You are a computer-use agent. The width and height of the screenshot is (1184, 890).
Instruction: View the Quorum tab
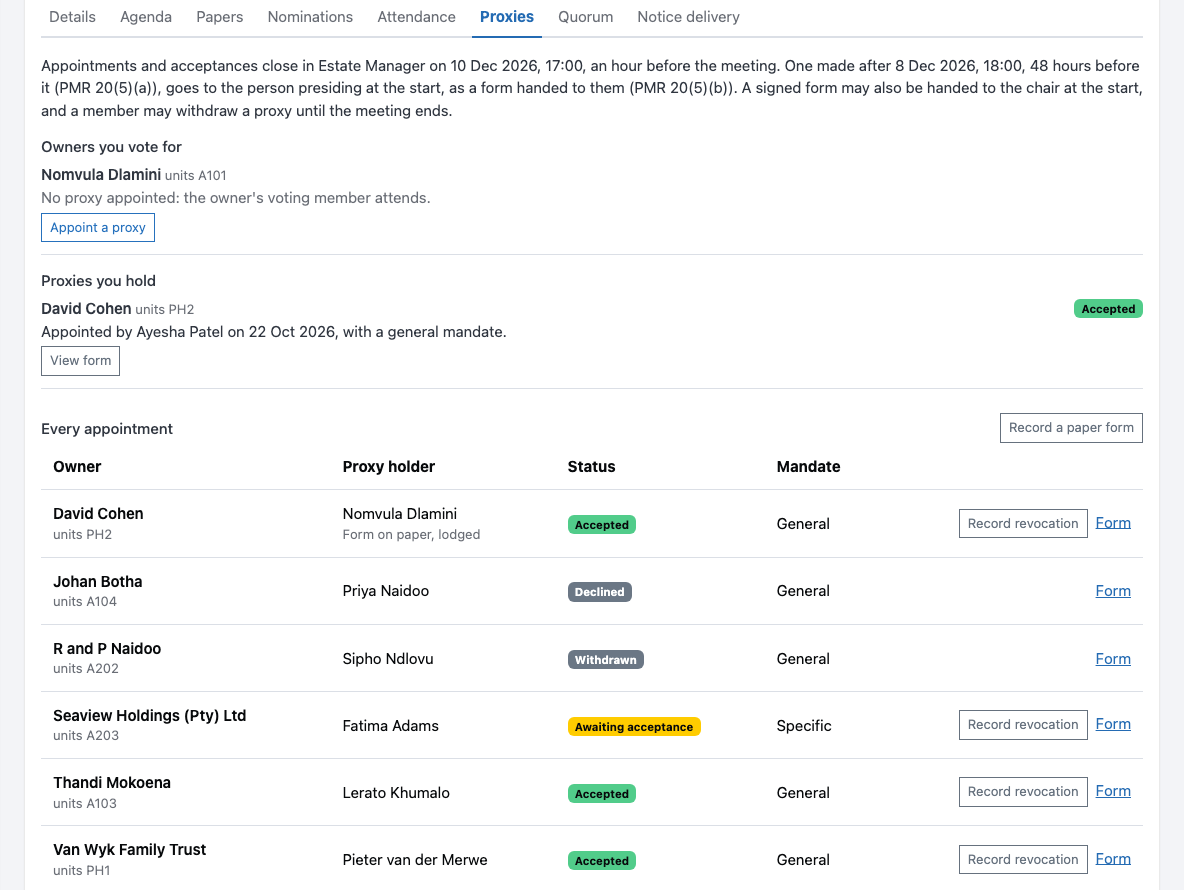click(x=586, y=17)
